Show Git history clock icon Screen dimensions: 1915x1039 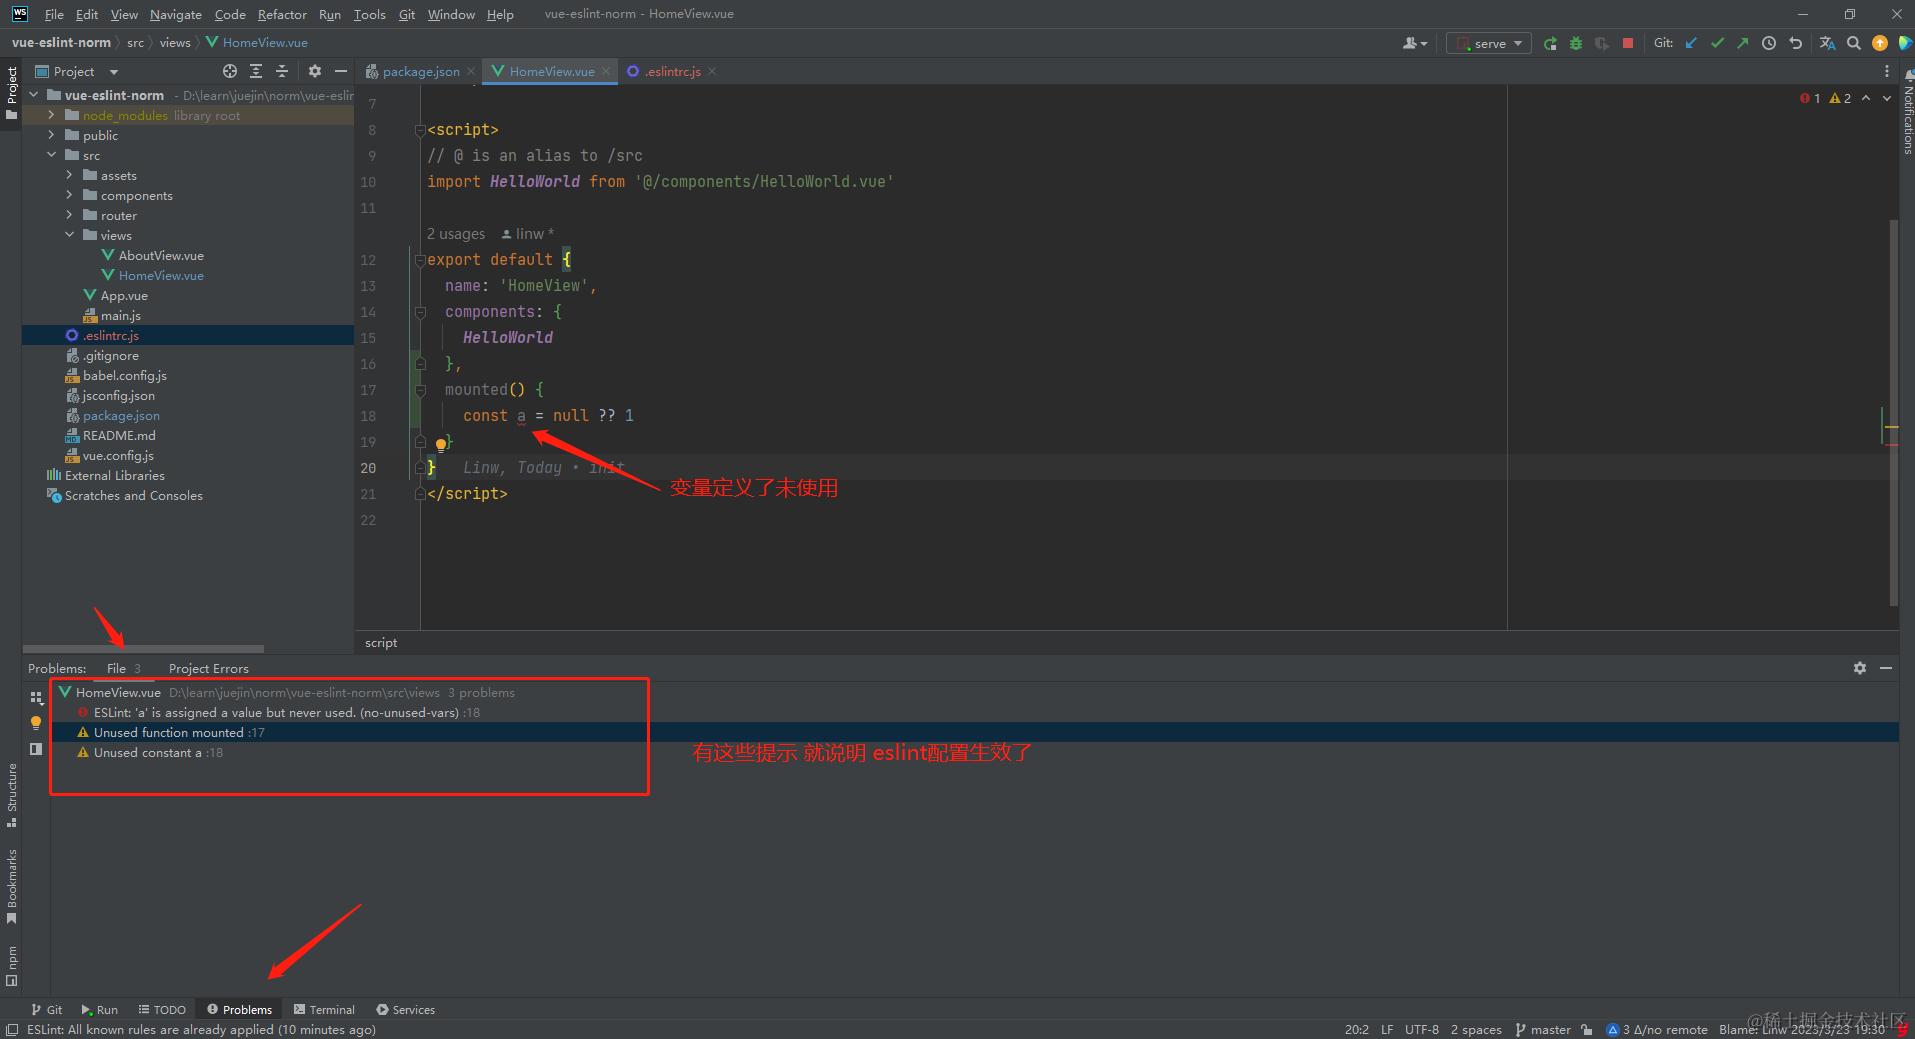1769,43
